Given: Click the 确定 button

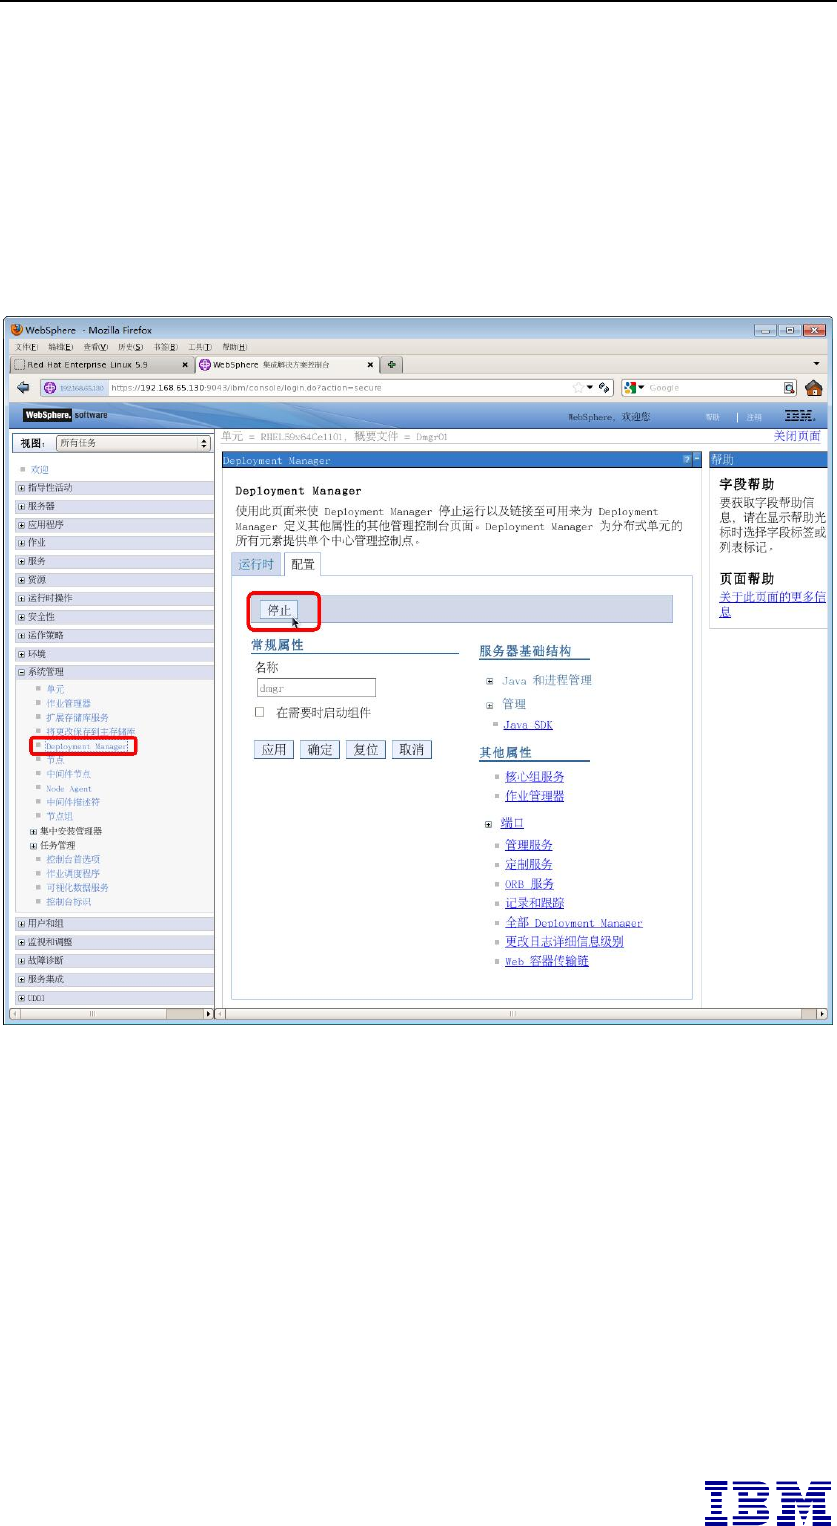Looking at the screenshot, I should (x=319, y=749).
